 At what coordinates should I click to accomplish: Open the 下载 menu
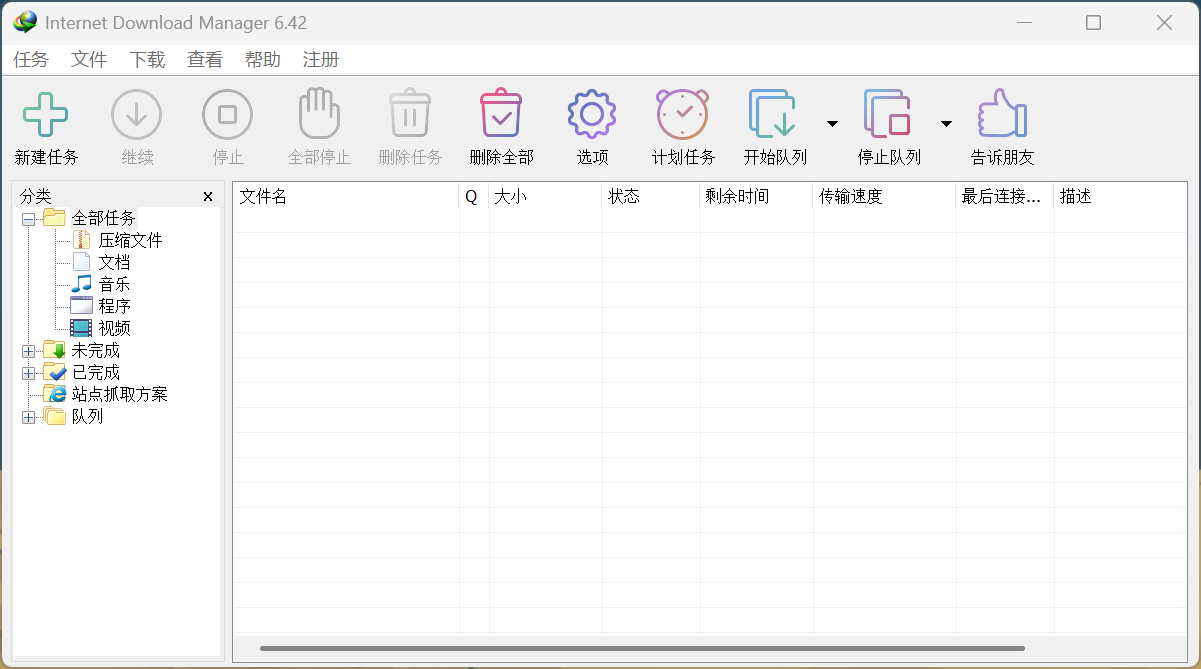point(147,60)
